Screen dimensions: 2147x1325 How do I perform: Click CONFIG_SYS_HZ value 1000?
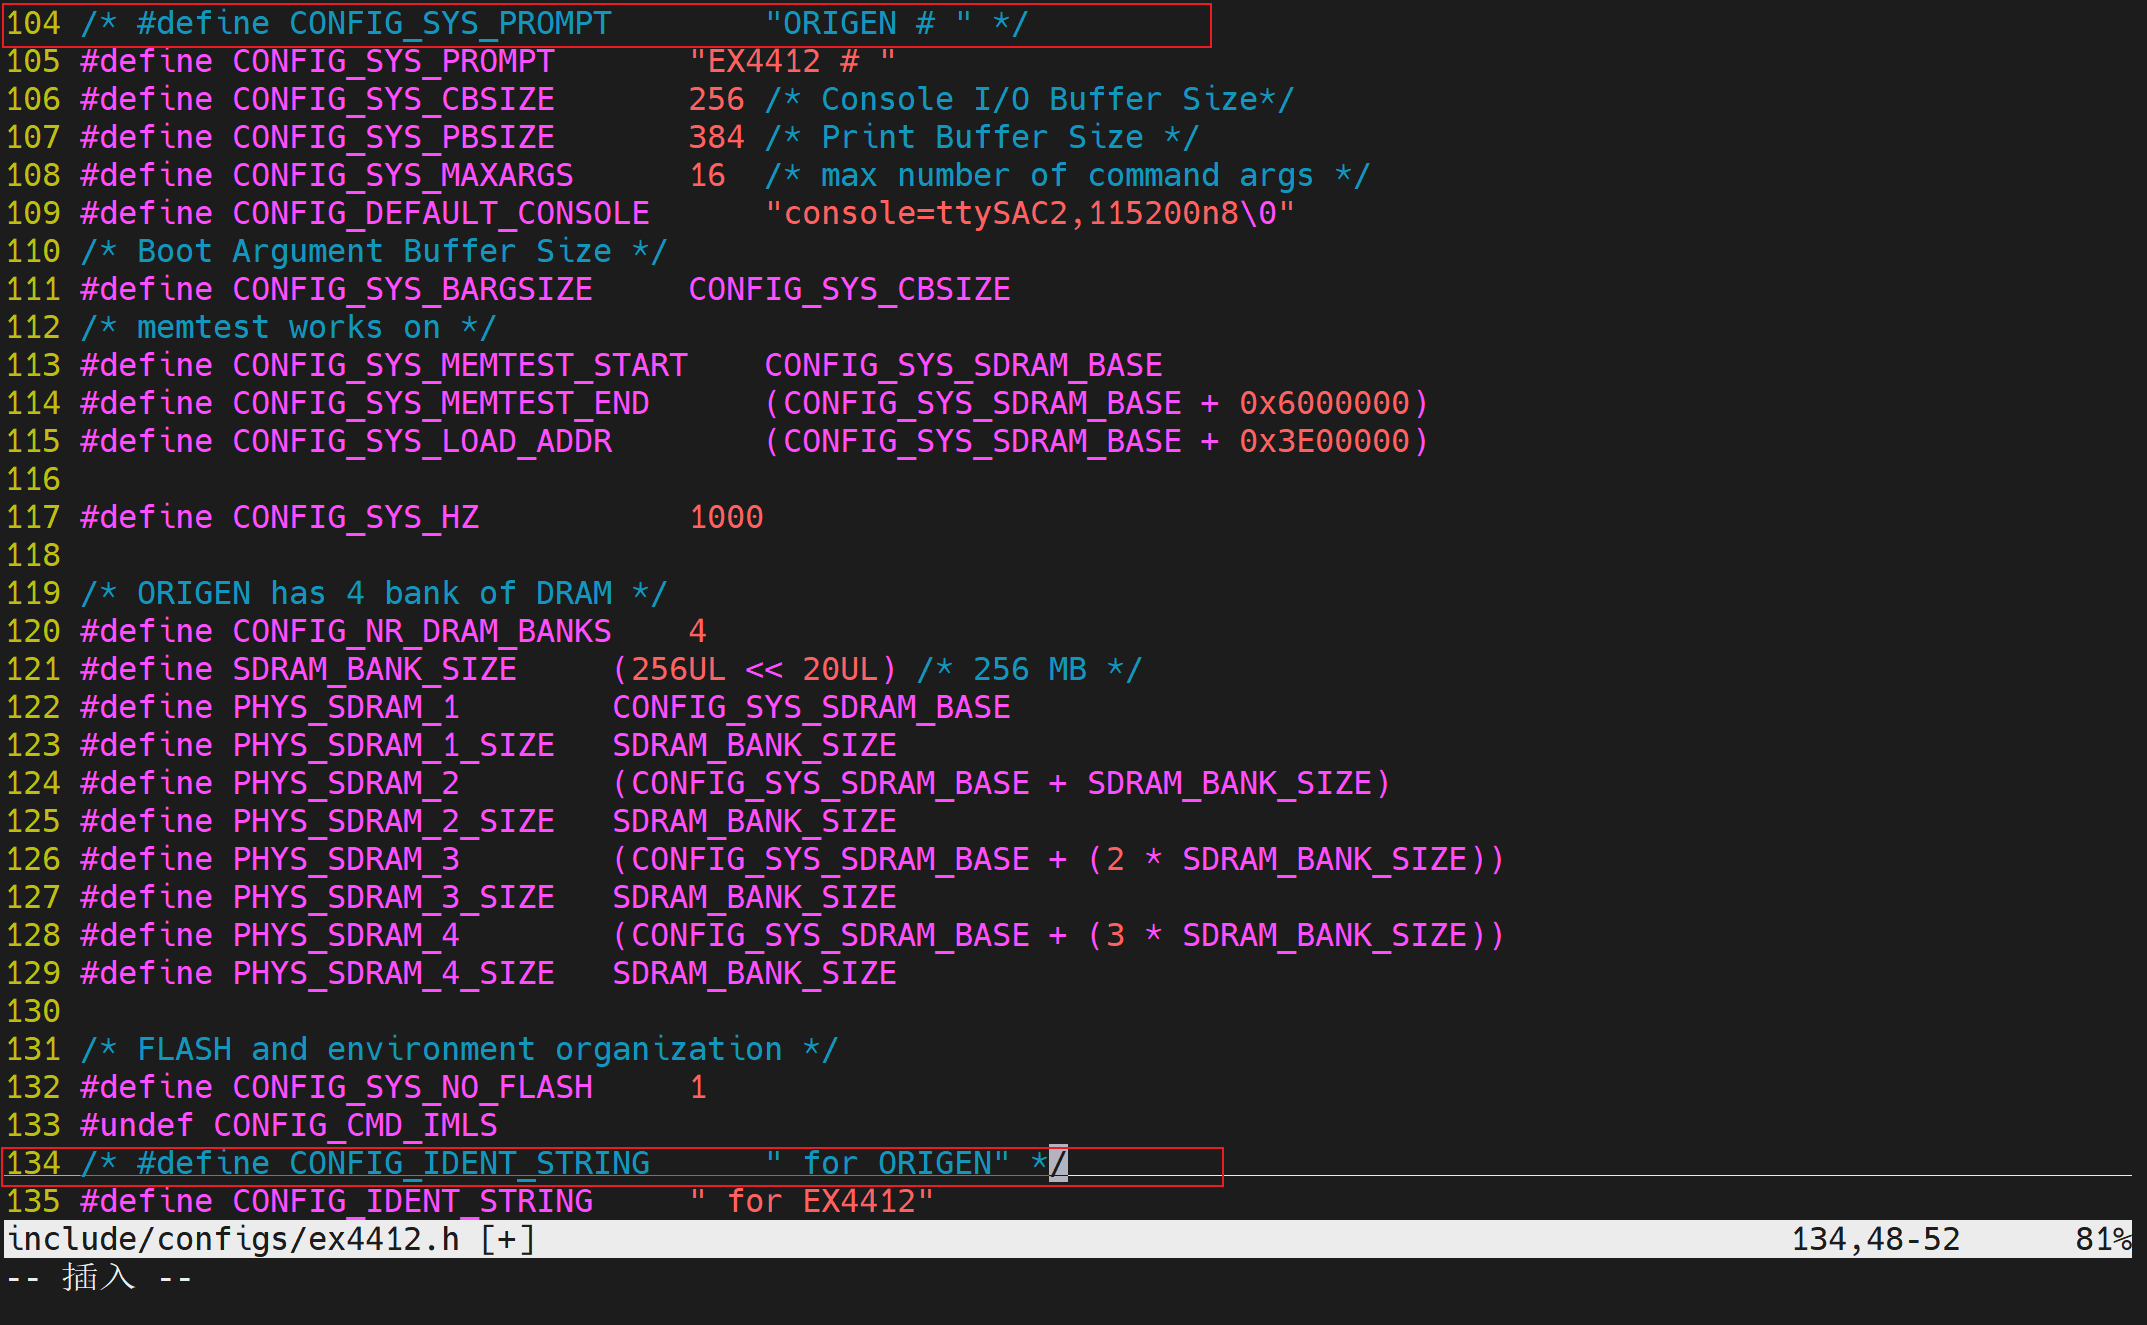[726, 518]
